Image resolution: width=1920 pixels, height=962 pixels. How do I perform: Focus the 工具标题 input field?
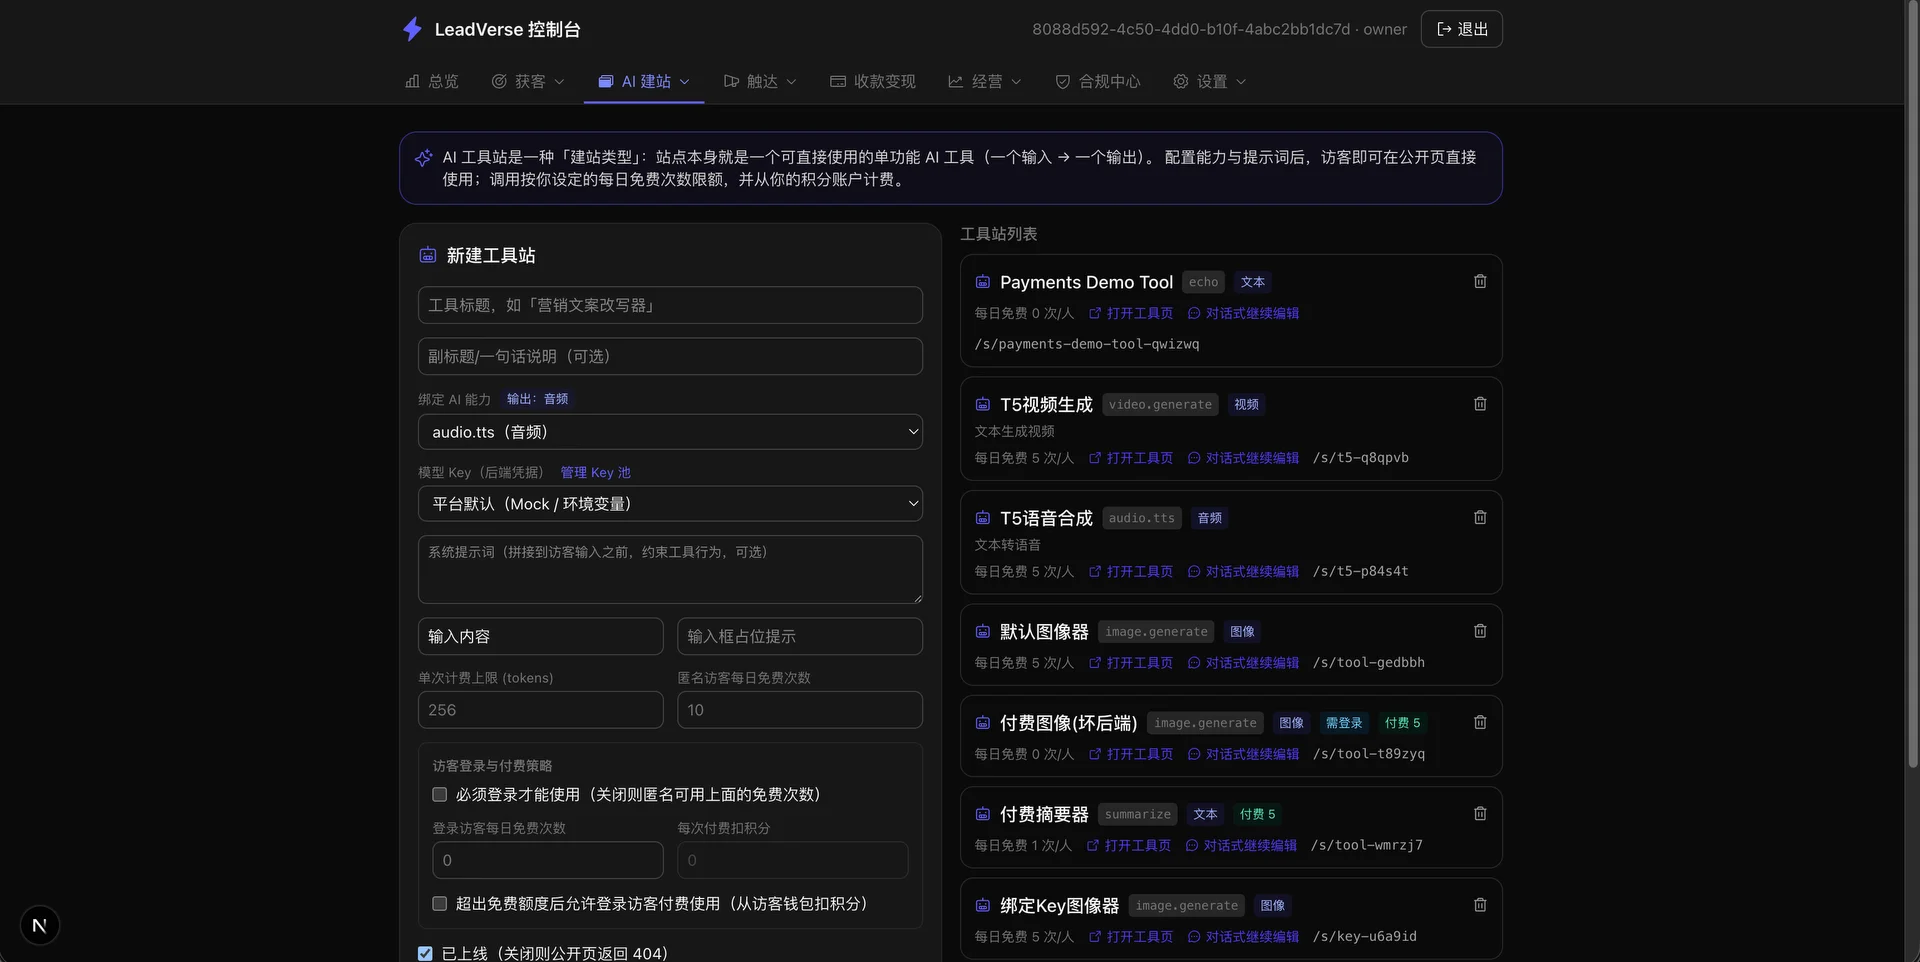[670, 305]
